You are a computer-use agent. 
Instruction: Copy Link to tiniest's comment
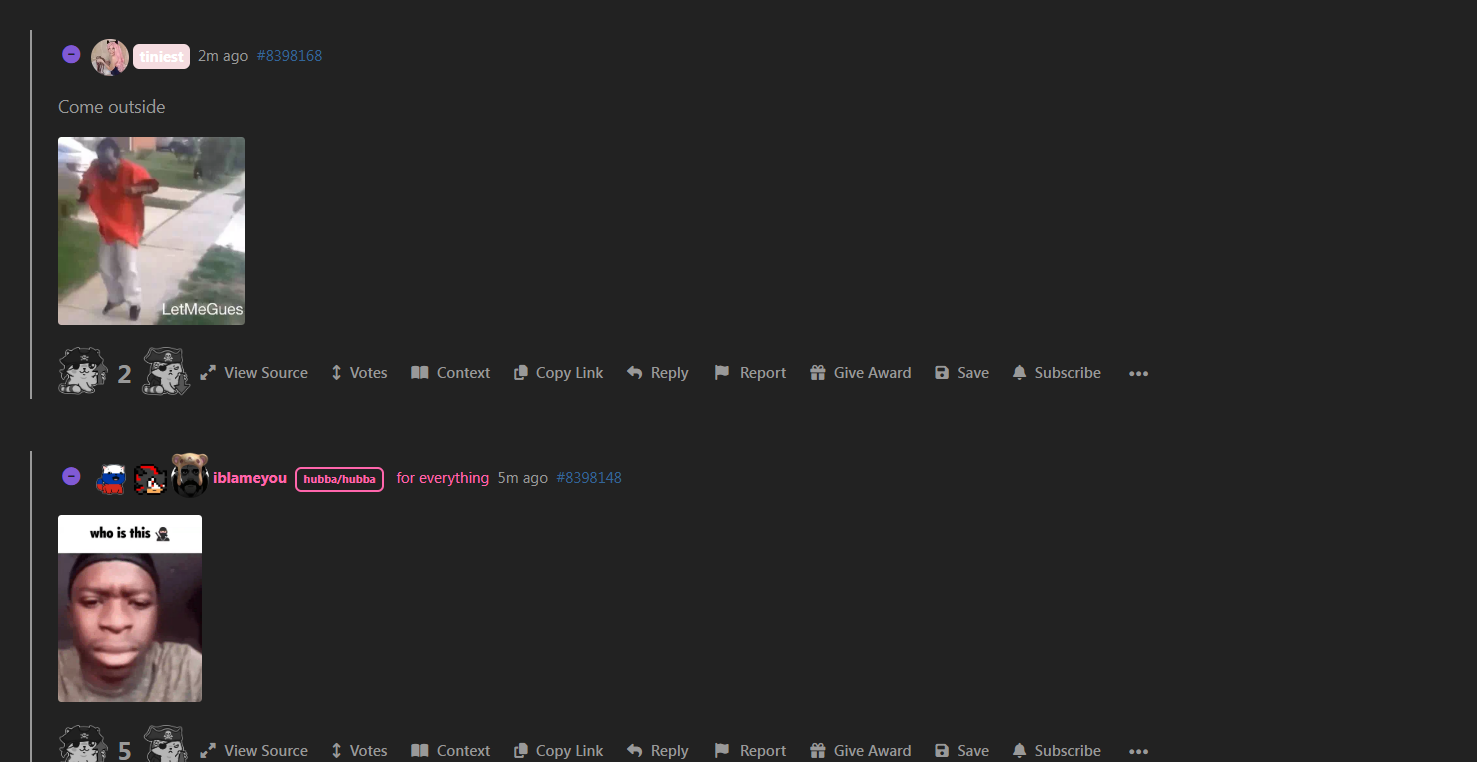pos(559,373)
